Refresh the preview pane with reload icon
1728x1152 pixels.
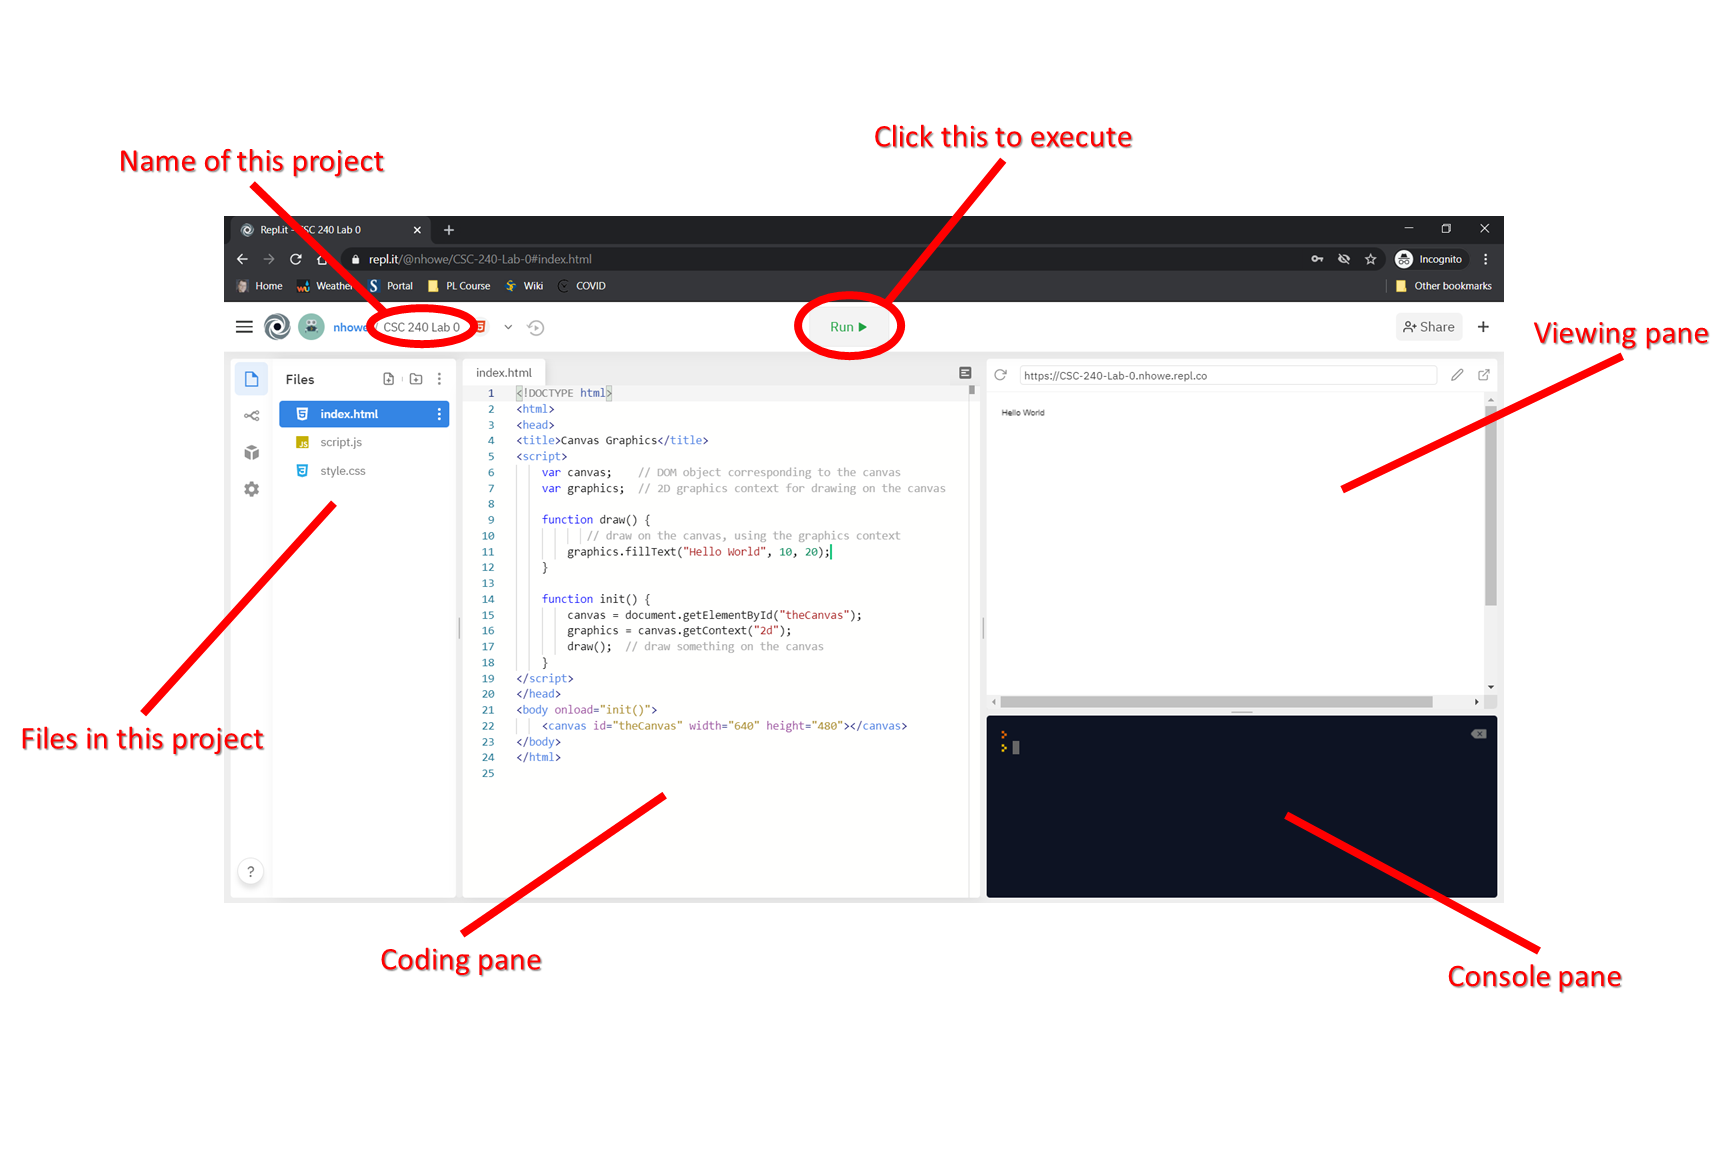click(x=1000, y=375)
